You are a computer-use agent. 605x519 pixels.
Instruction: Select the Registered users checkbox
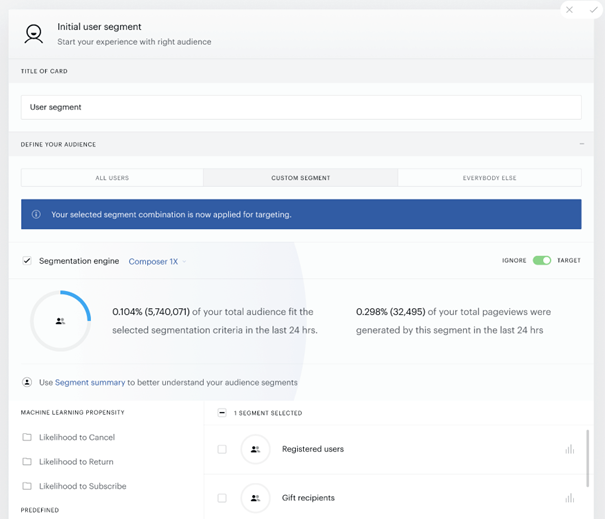pyautogui.click(x=222, y=449)
